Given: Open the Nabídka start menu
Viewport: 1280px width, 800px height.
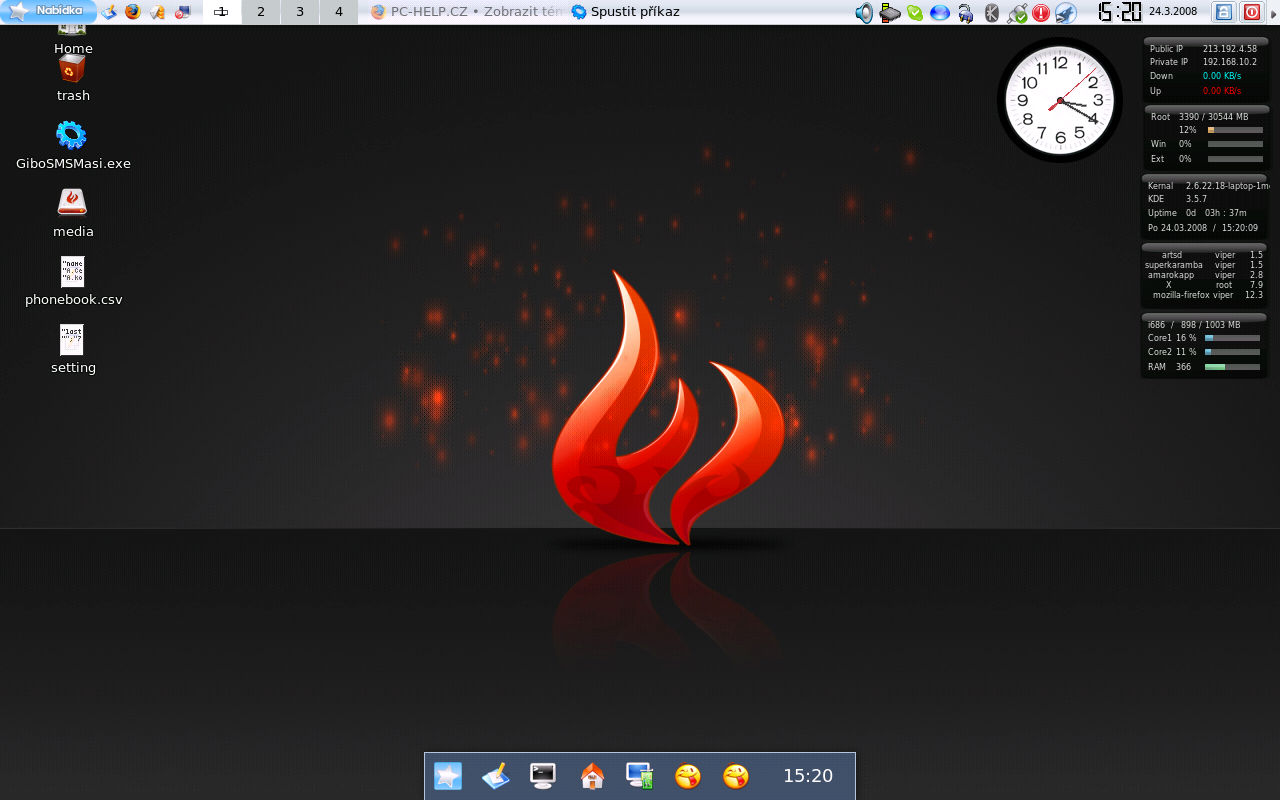Looking at the screenshot, I should [x=48, y=12].
